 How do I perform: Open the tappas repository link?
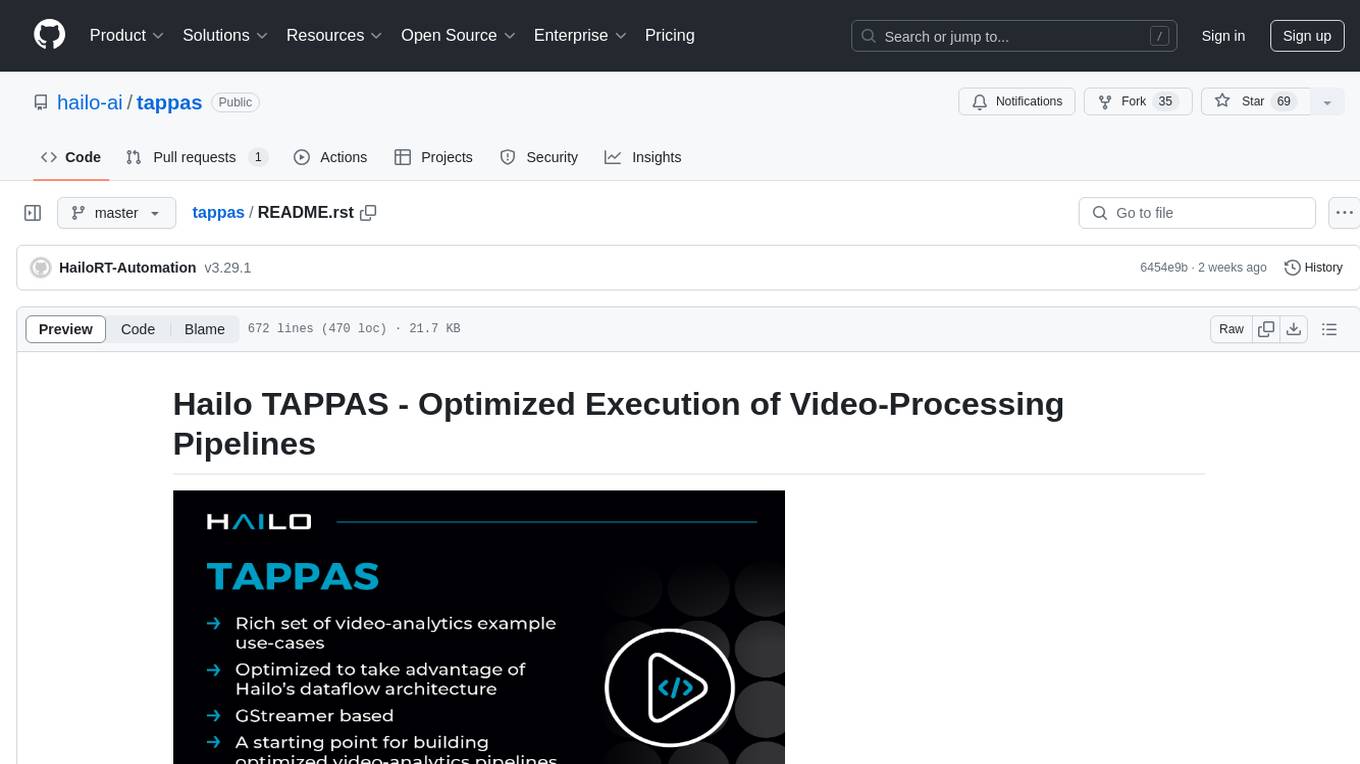pos(169,102)
